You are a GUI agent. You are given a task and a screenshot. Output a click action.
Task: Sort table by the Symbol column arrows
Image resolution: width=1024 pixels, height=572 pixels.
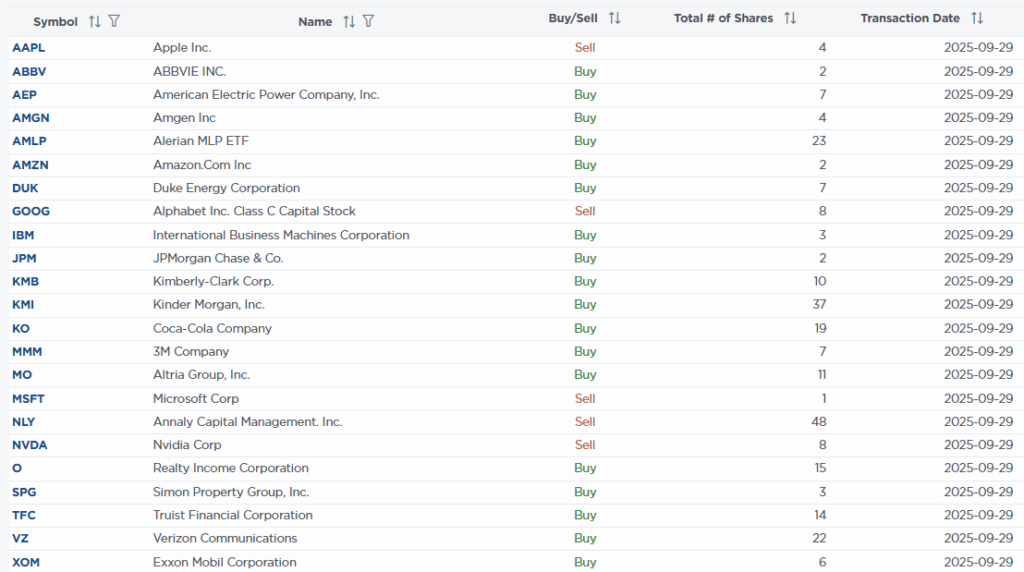click(95, 22)
